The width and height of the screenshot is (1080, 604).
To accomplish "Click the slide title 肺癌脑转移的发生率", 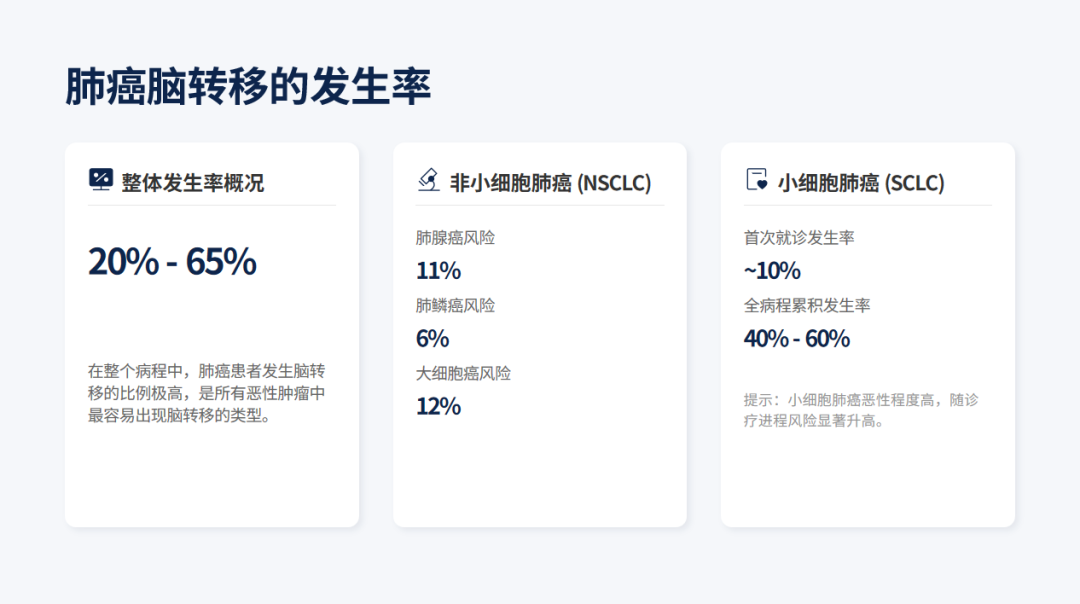I will pos(248,88).
